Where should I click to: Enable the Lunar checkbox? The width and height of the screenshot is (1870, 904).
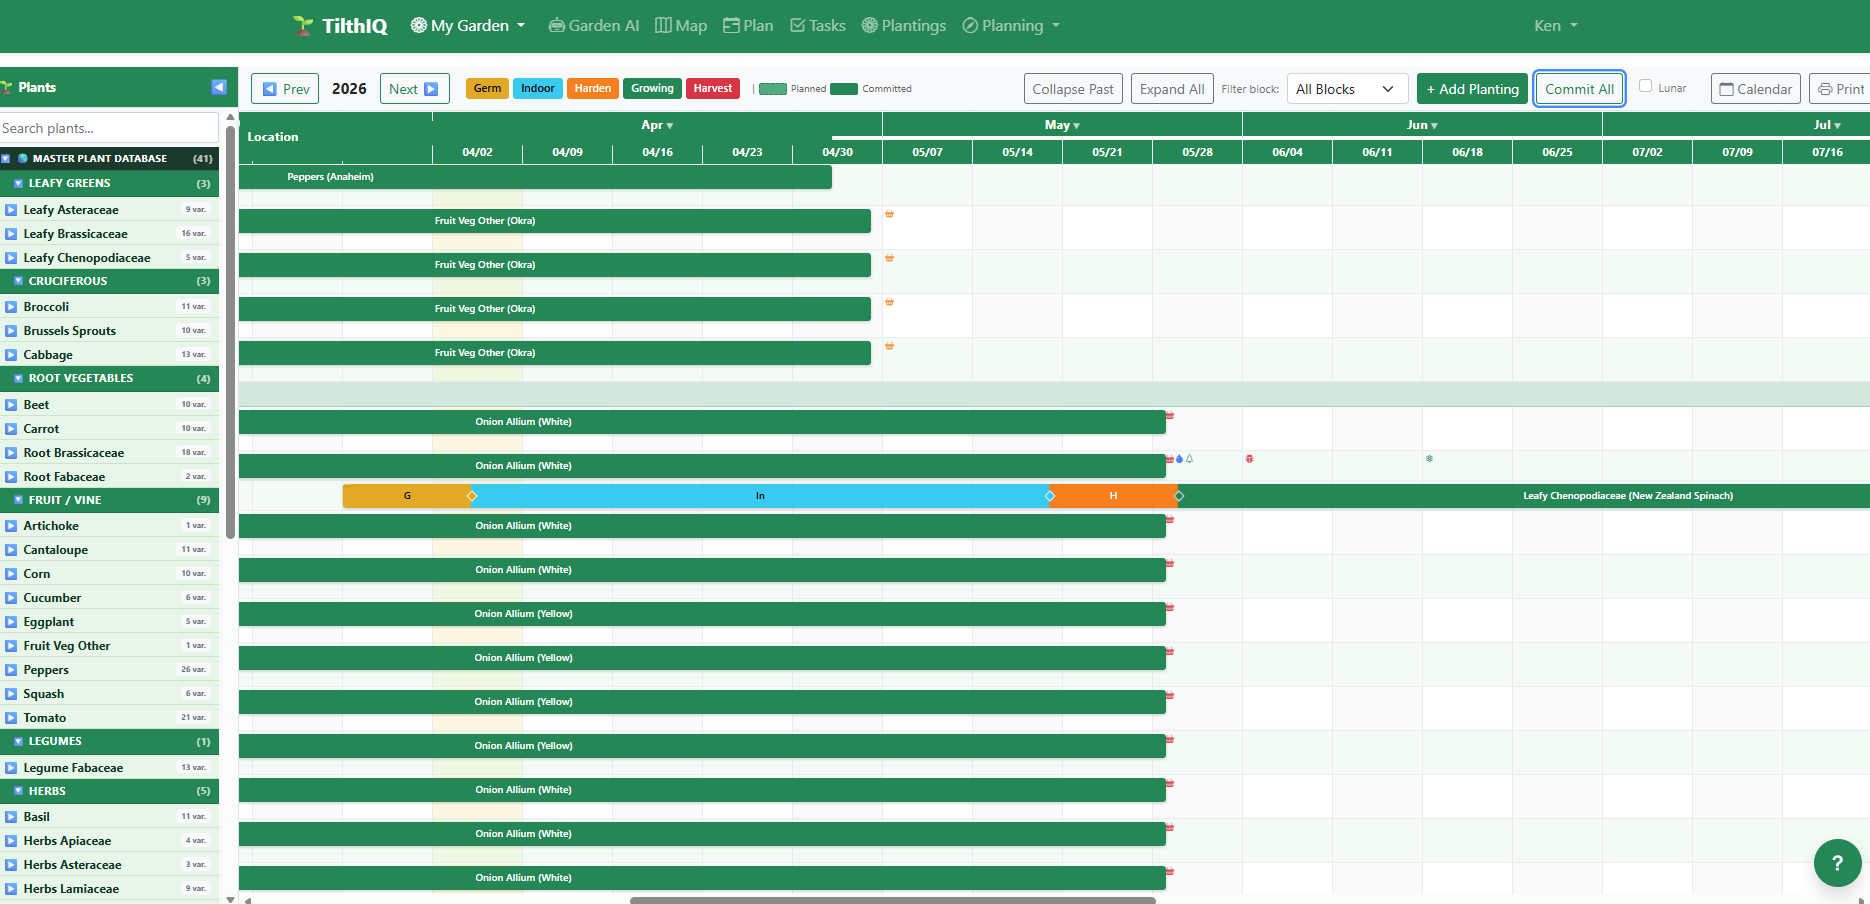click(1645, 86)
